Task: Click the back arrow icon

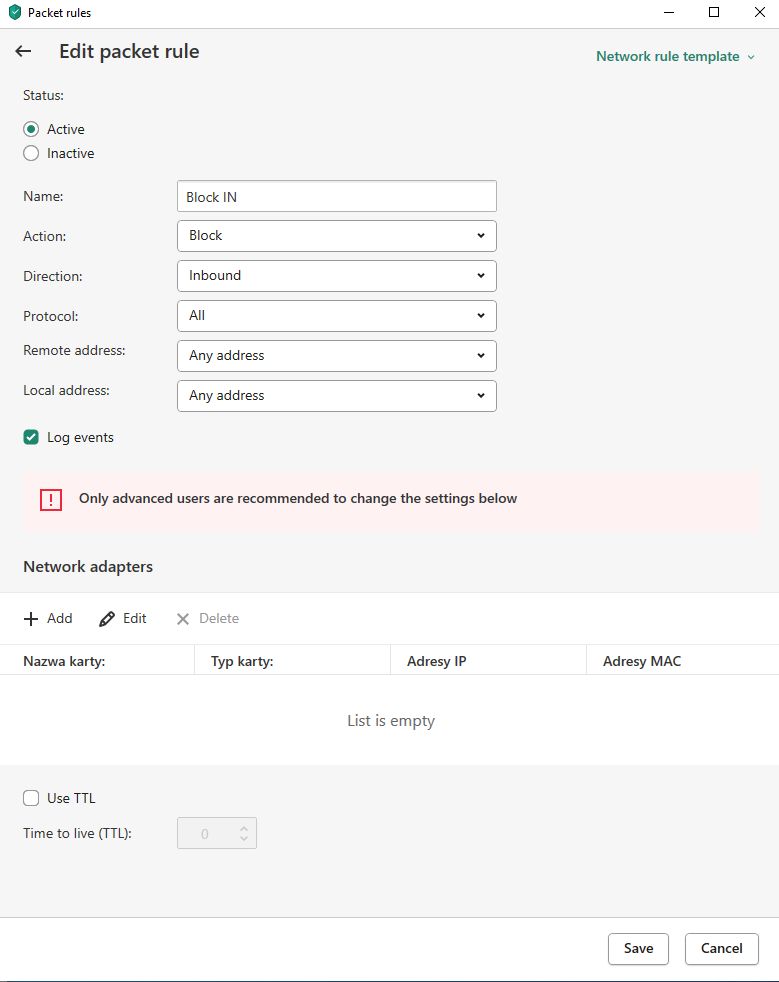Action: tap(23, 52)
